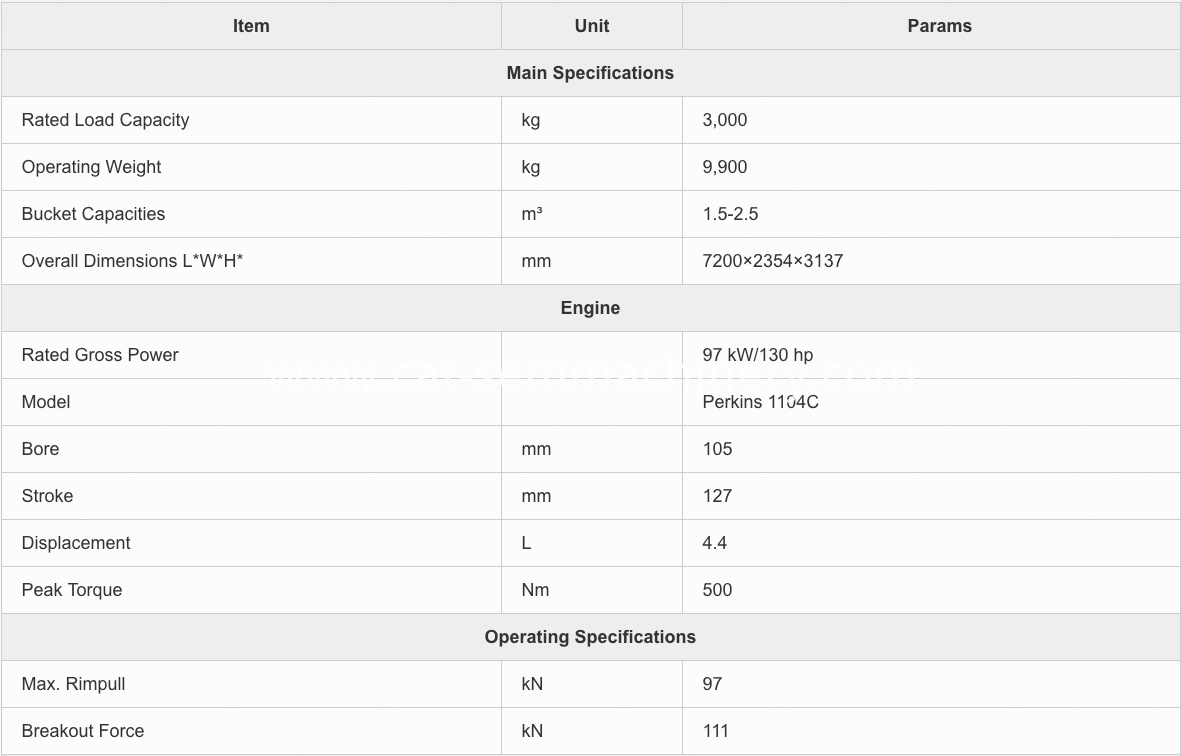1181x756 pixels.
Task: Click the Max. Rimpull value 97
Action: coord(712,684)
